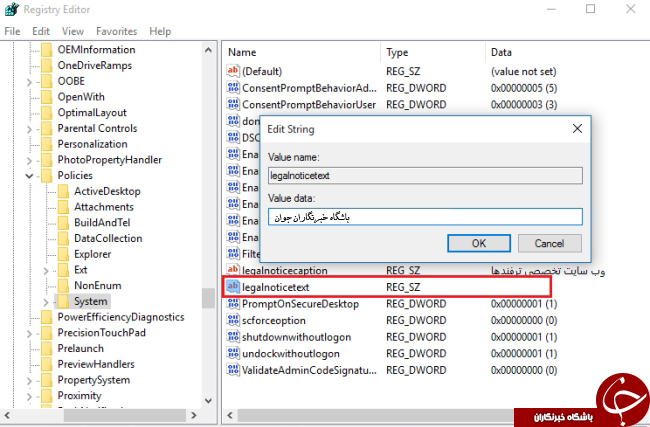Select the Prelaunch tree item
Viewport: 650px width, 427px height.
(x=80, y=349)
